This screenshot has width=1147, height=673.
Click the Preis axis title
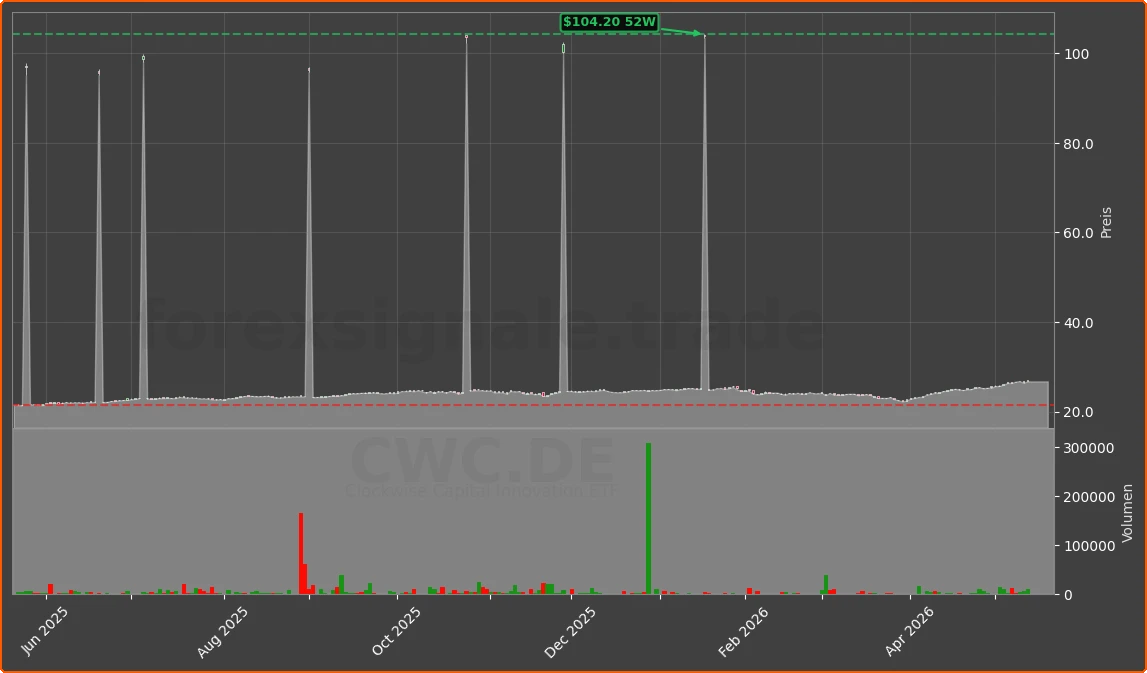click(x=1106, y=222)
